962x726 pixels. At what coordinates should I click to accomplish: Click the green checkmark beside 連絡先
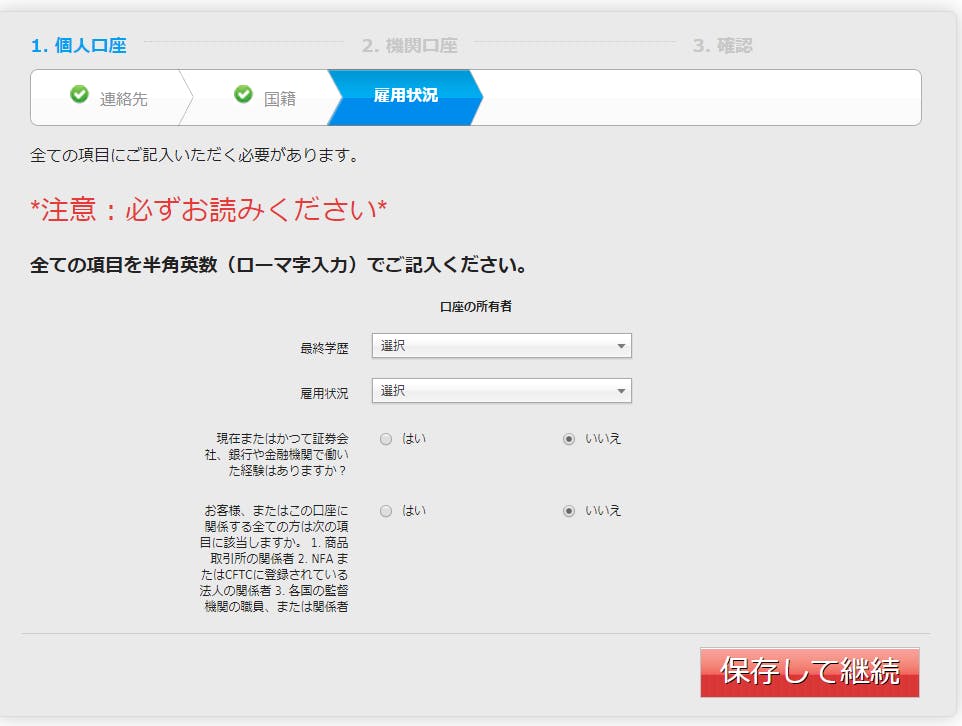(x=79, y=94)
